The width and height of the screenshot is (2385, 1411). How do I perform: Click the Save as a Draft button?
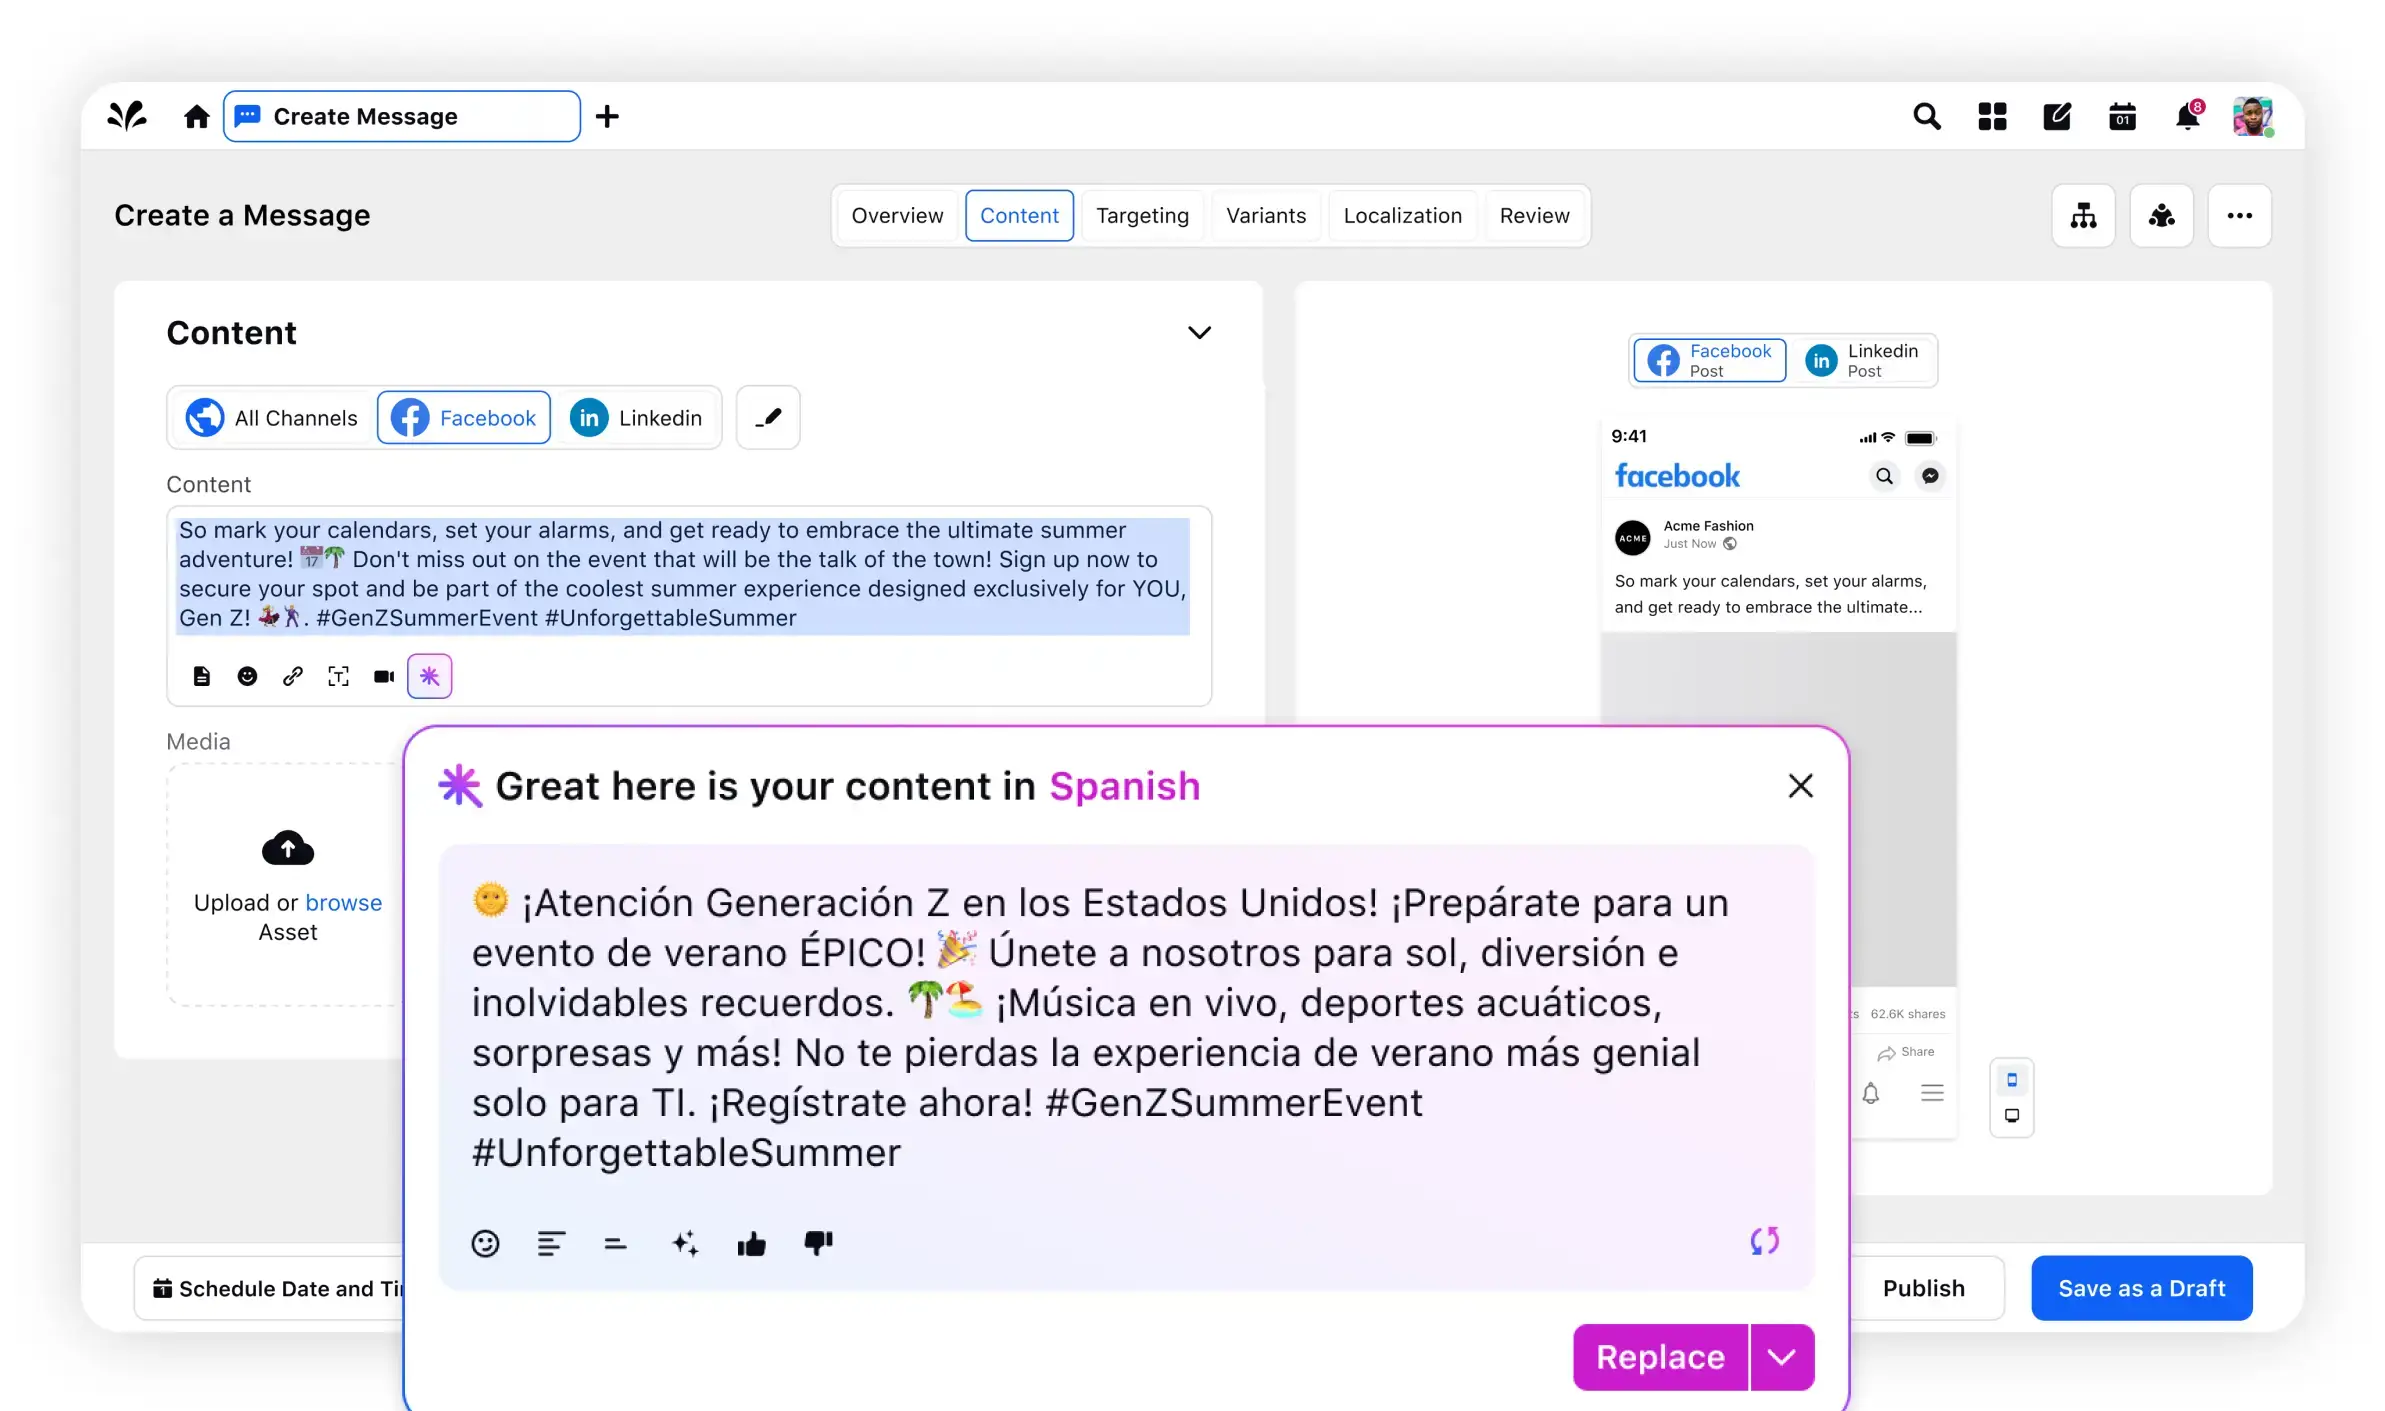point(2143,1287)
